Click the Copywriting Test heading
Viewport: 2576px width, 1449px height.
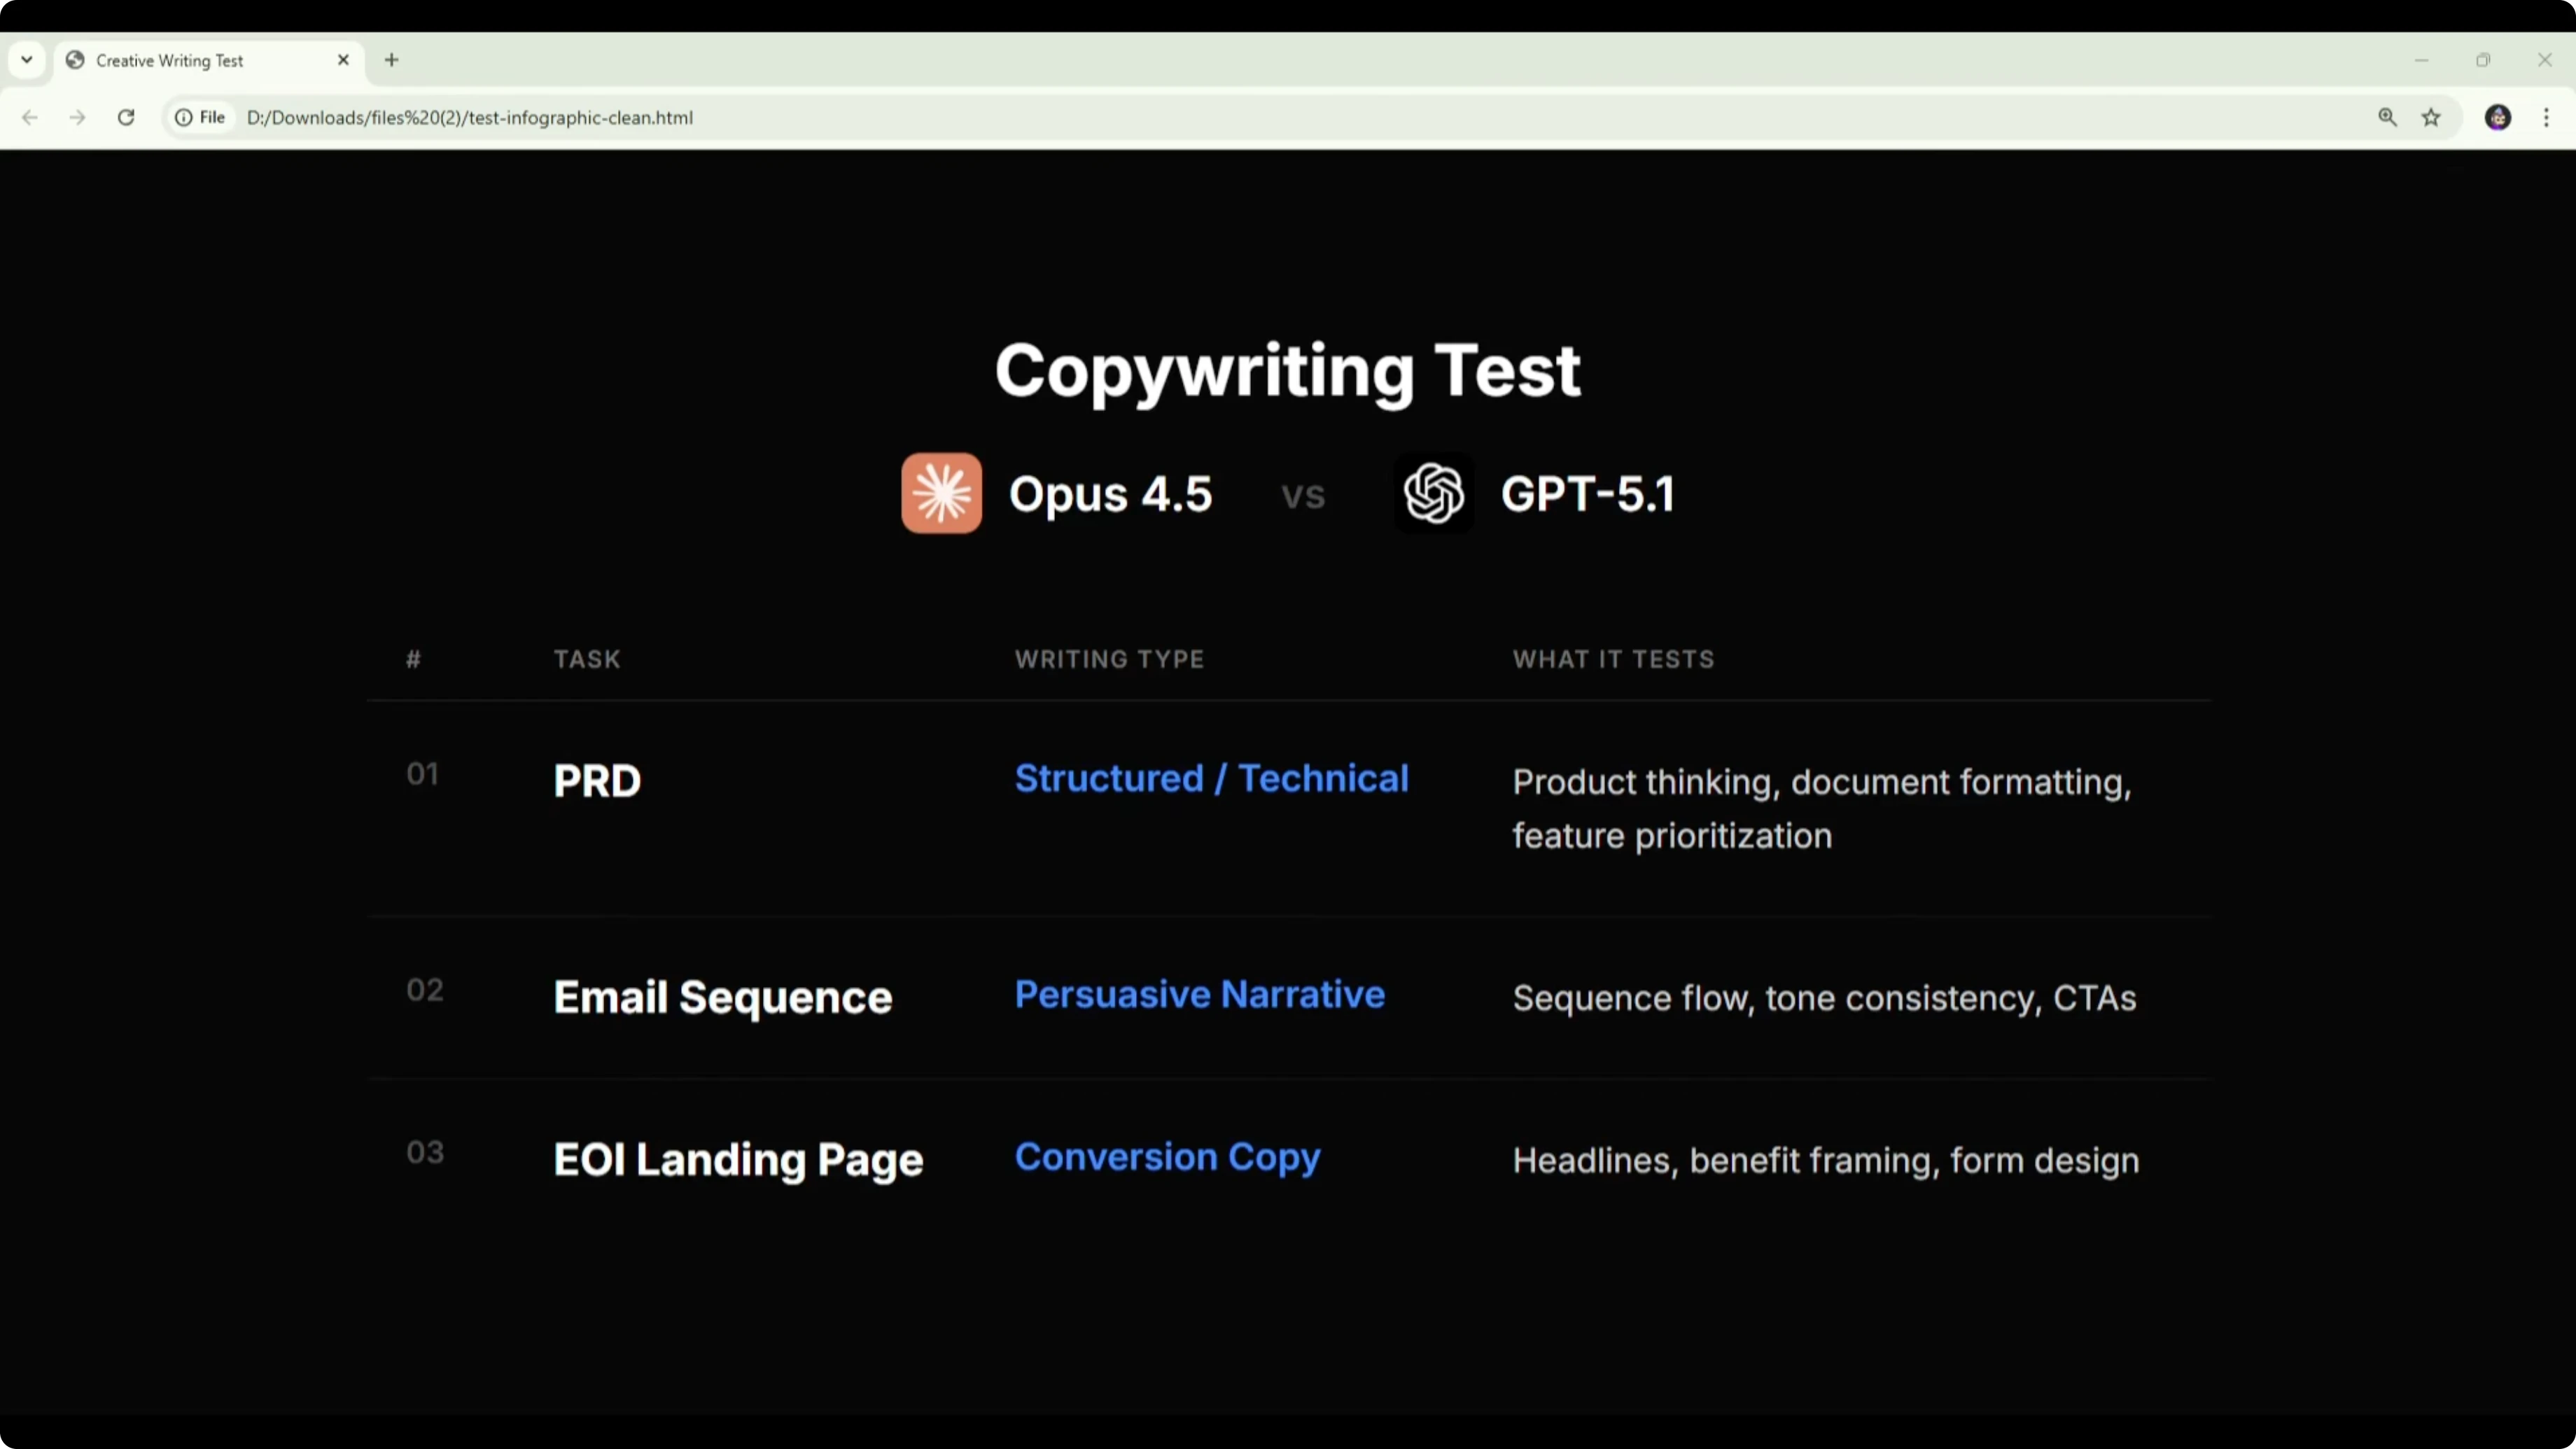[1287, 370]
